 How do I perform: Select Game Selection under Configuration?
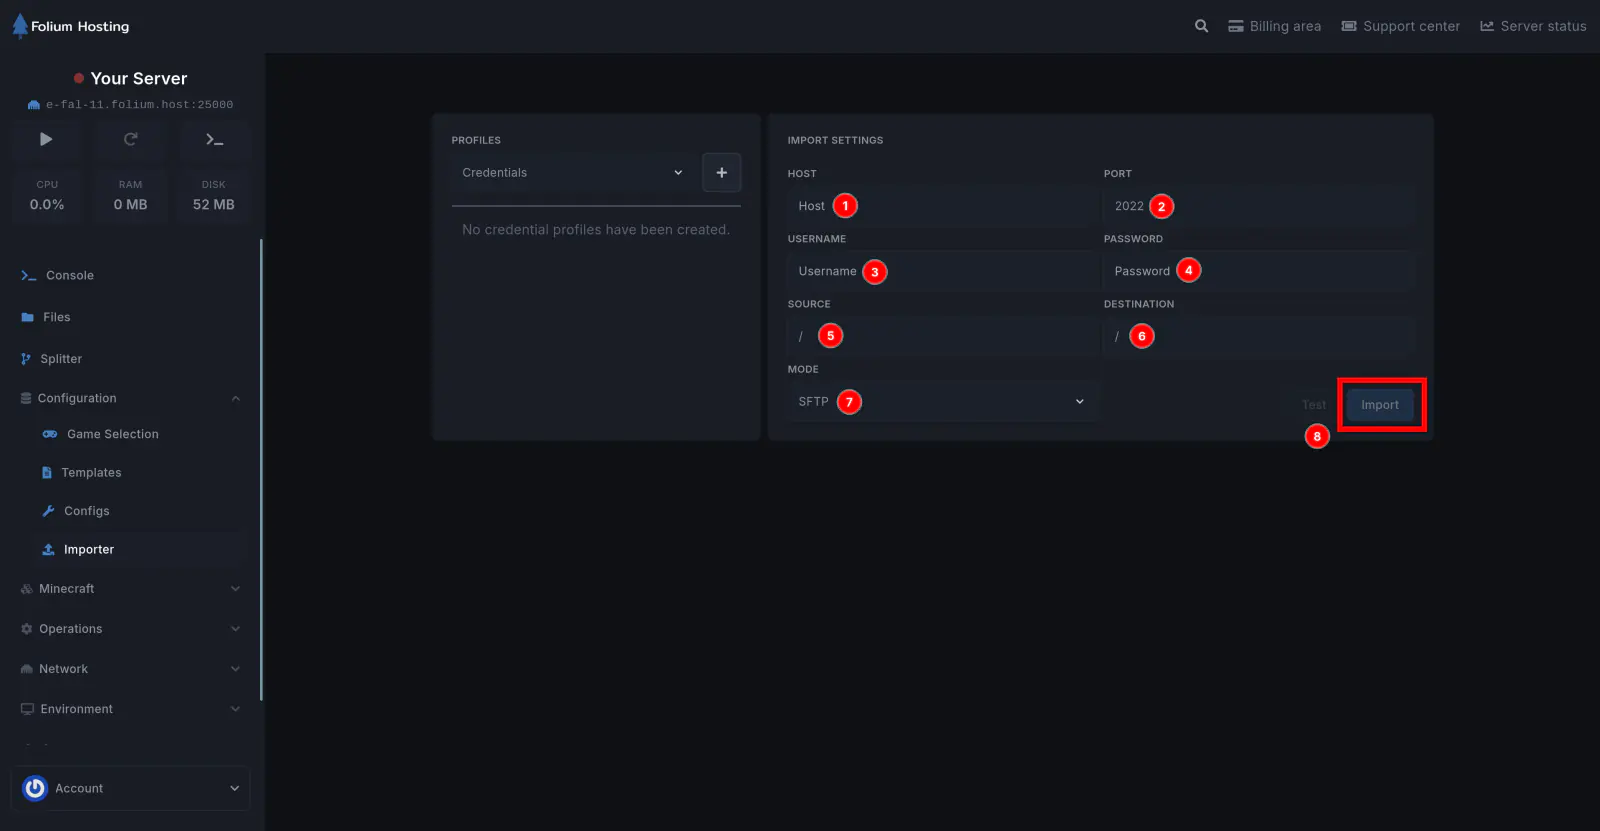pos(112,434)
